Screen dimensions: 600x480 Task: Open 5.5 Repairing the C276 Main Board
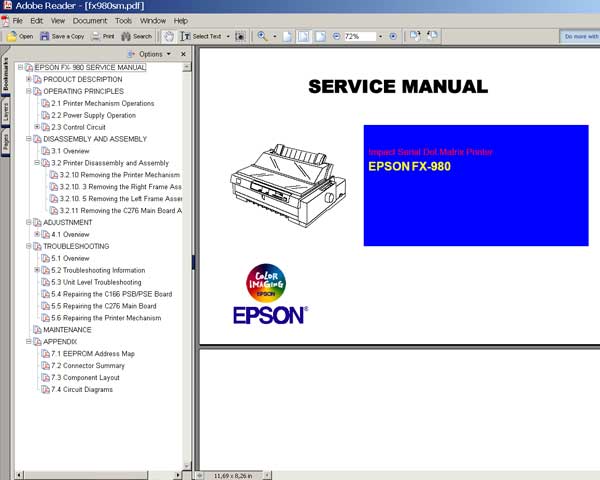[x=104, y=306]
